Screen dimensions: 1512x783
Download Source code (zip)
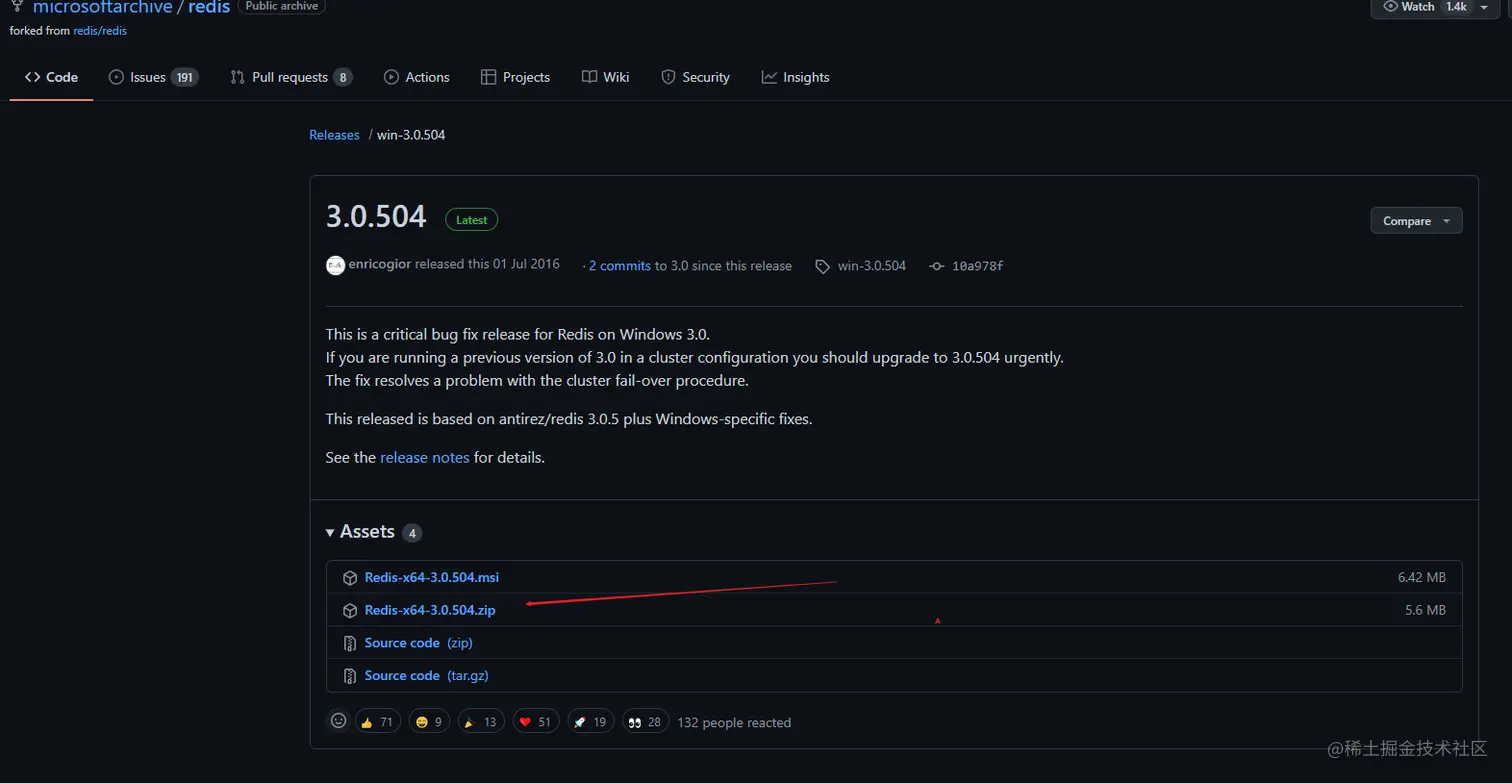[419, 643]
